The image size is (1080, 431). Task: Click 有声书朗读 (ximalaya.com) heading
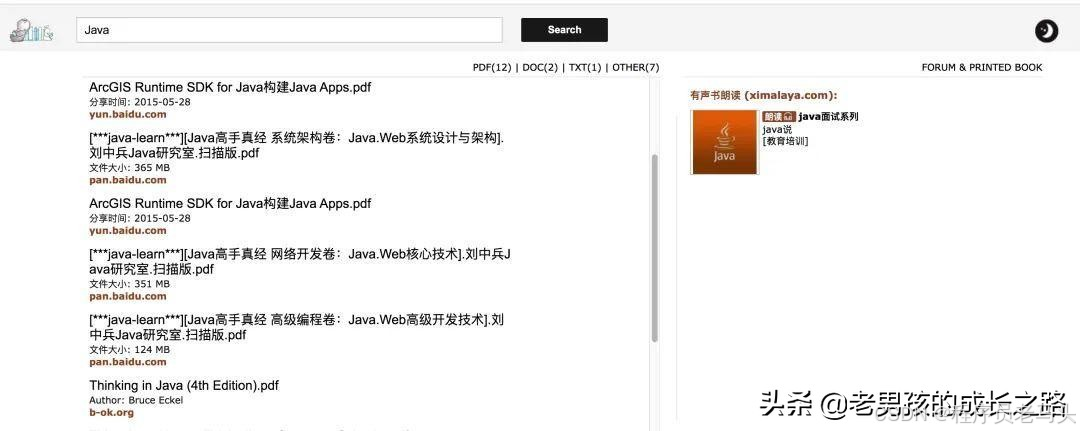pos(764,96)
